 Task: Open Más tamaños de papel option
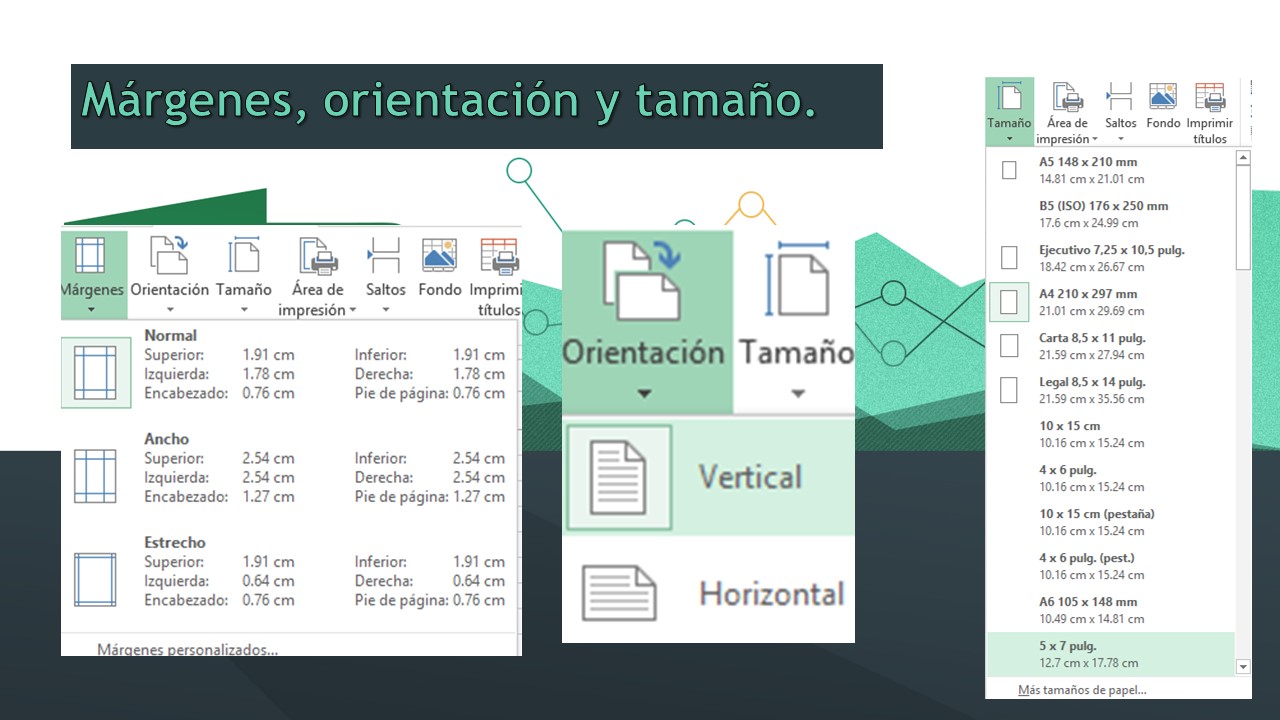1082,690
